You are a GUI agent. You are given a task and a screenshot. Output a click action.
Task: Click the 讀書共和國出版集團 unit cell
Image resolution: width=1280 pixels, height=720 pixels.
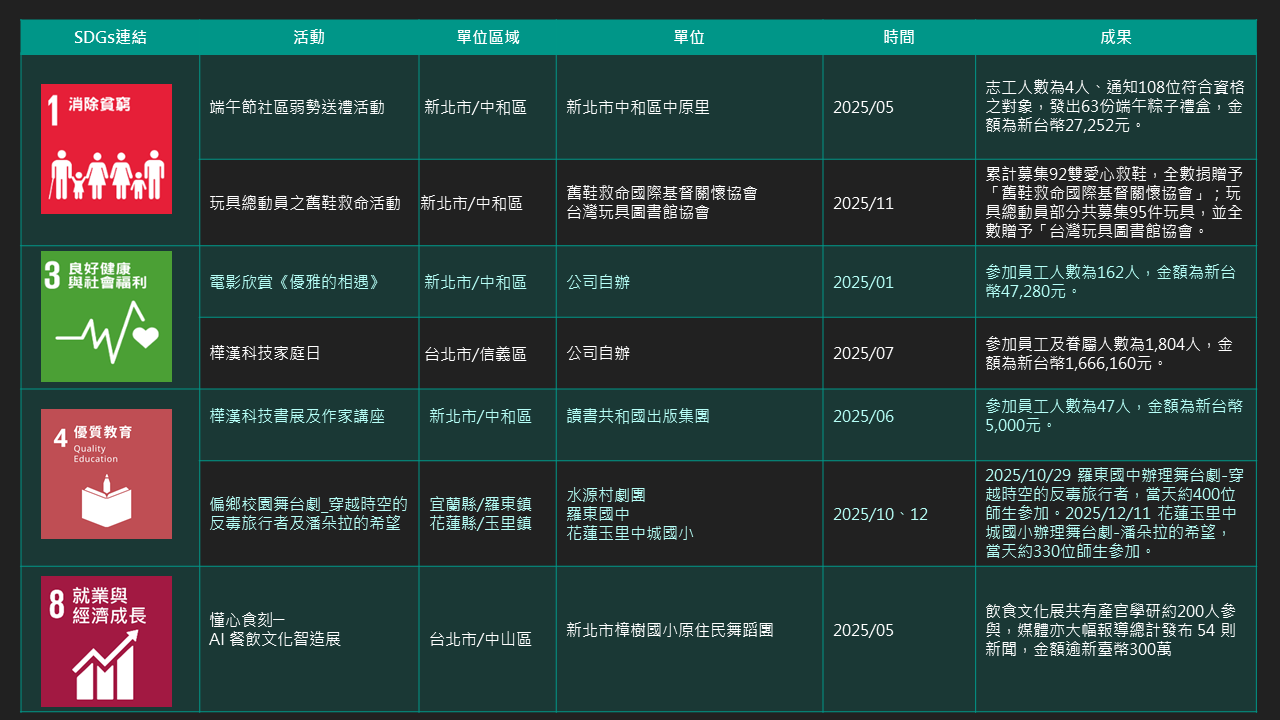[638, 416]
